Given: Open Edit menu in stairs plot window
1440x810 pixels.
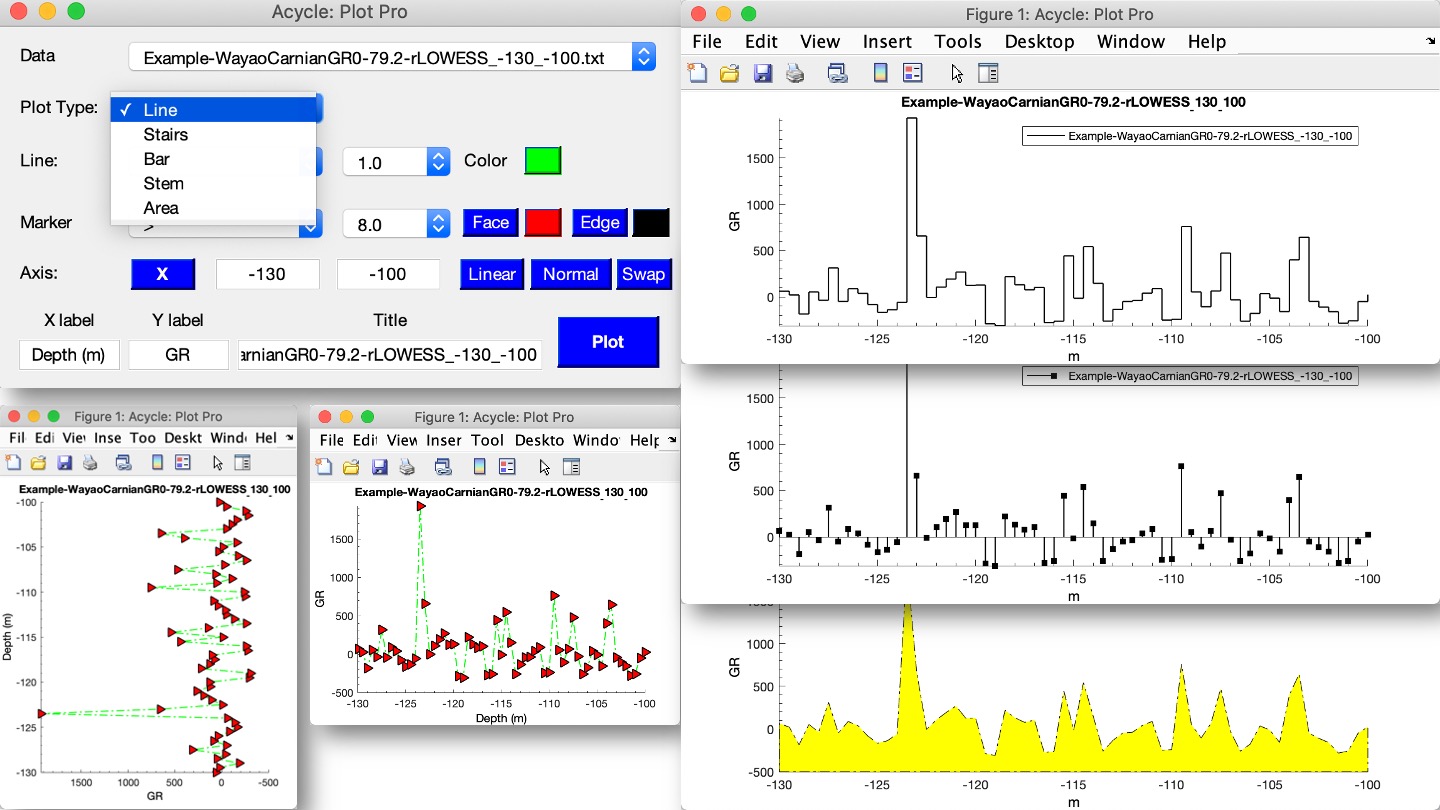Looking at the screenshot, I should (761, 41).
